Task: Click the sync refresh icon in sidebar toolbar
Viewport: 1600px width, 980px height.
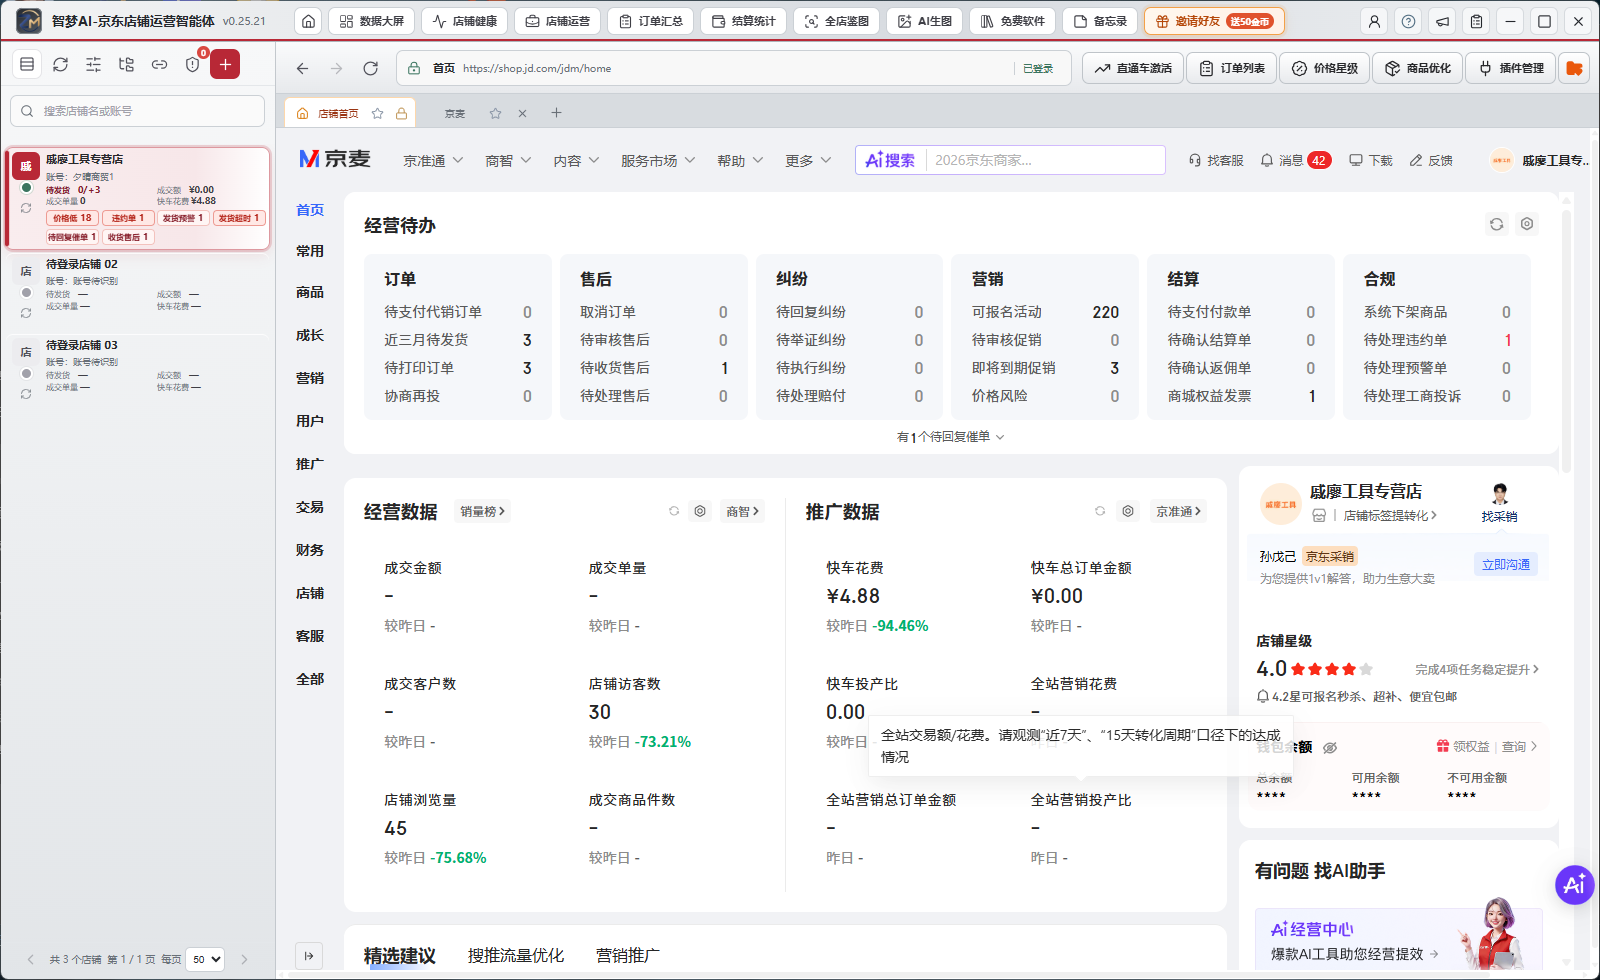Action: 61,64
